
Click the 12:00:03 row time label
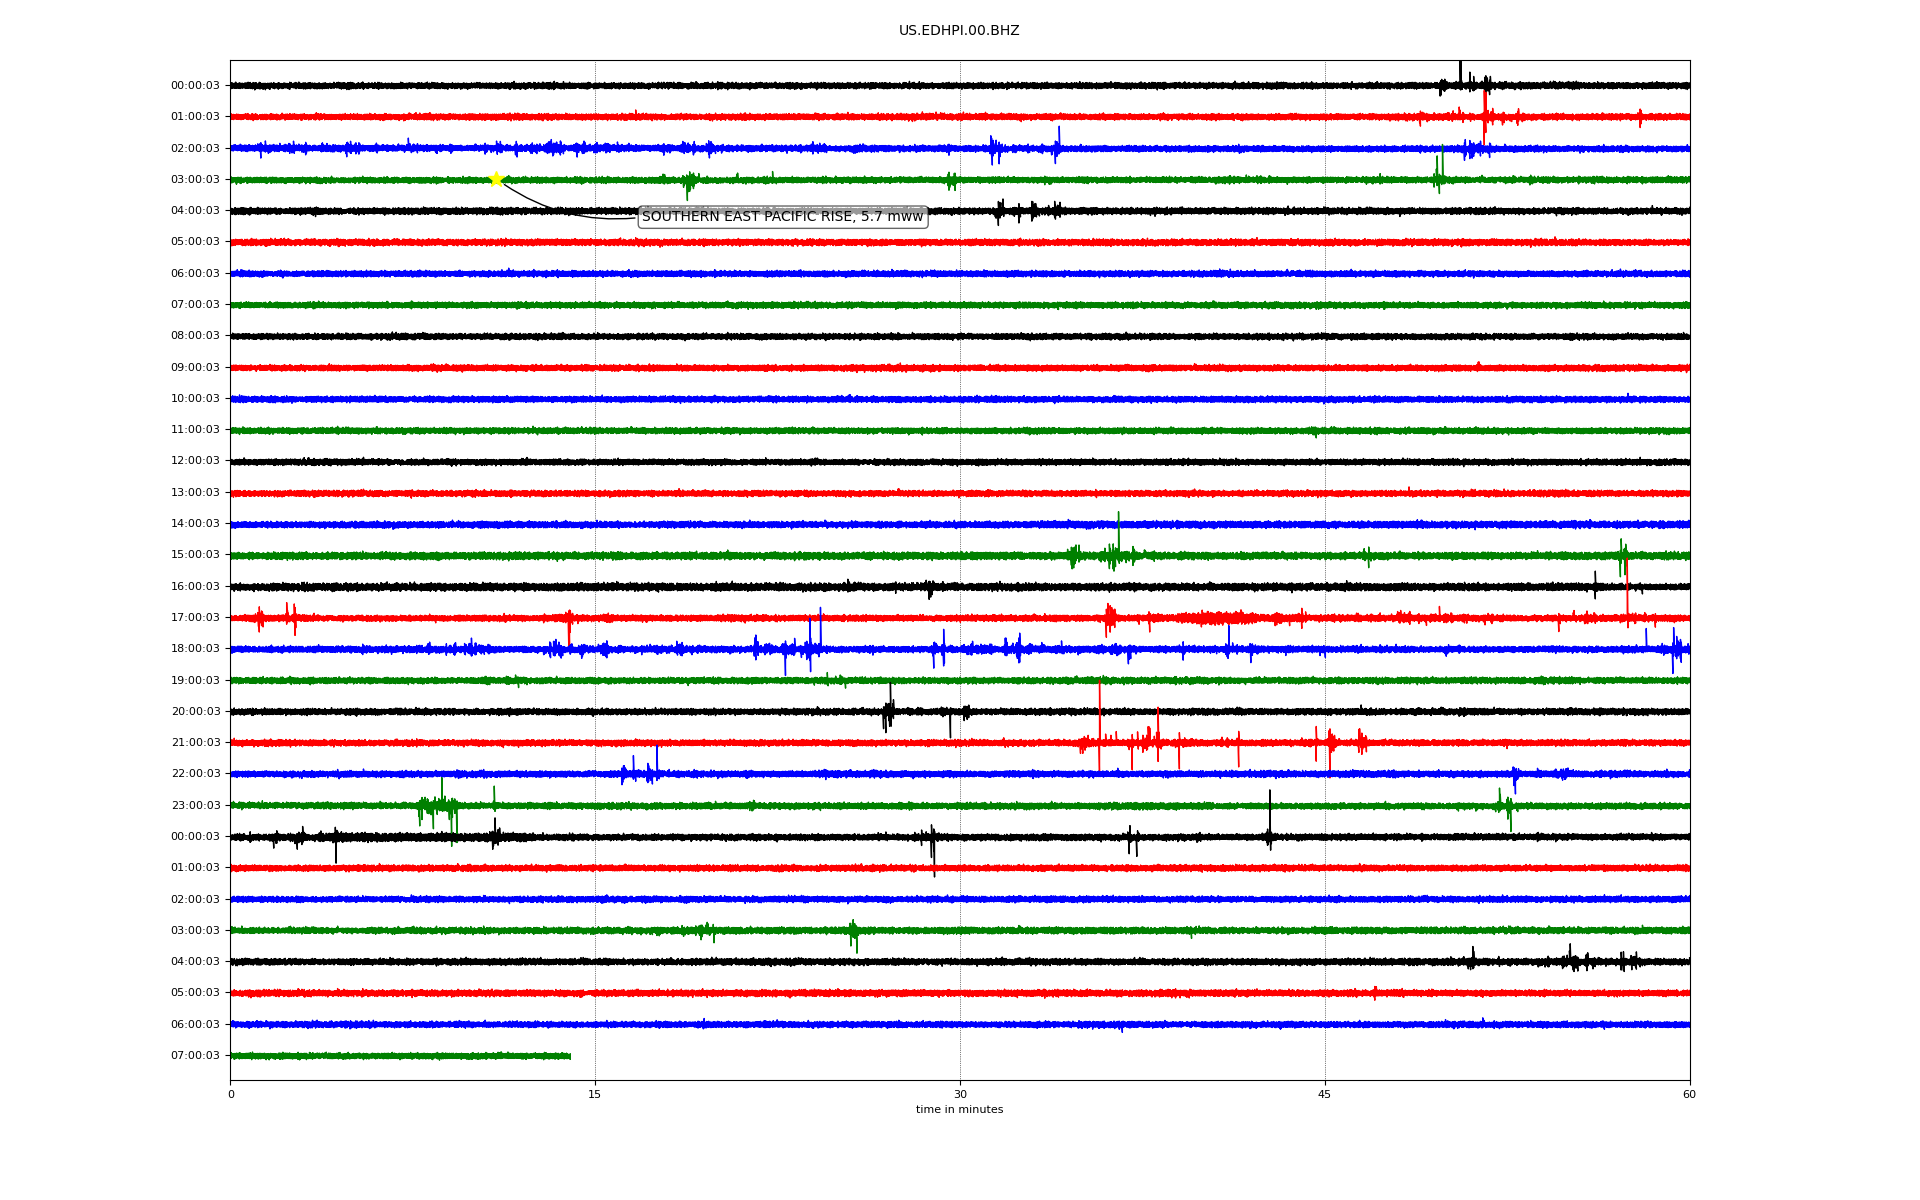(x=195, y=461)
